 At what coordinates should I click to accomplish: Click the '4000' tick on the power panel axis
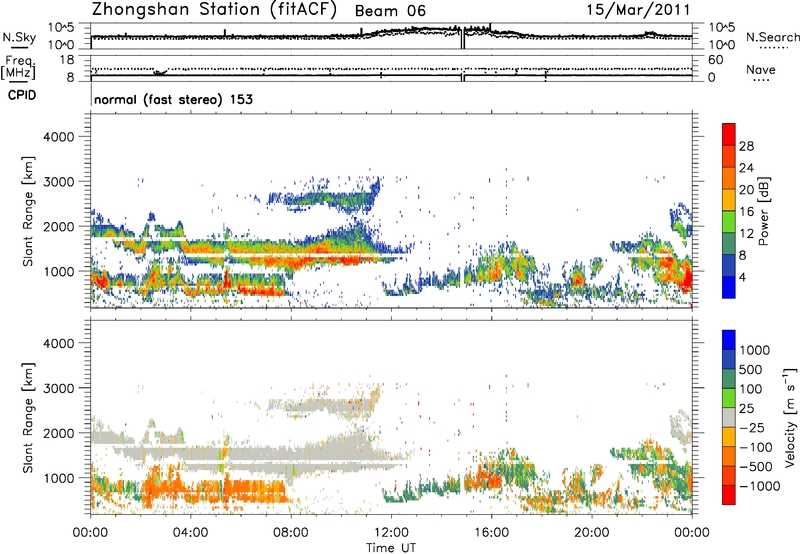(x=58, y=137)
